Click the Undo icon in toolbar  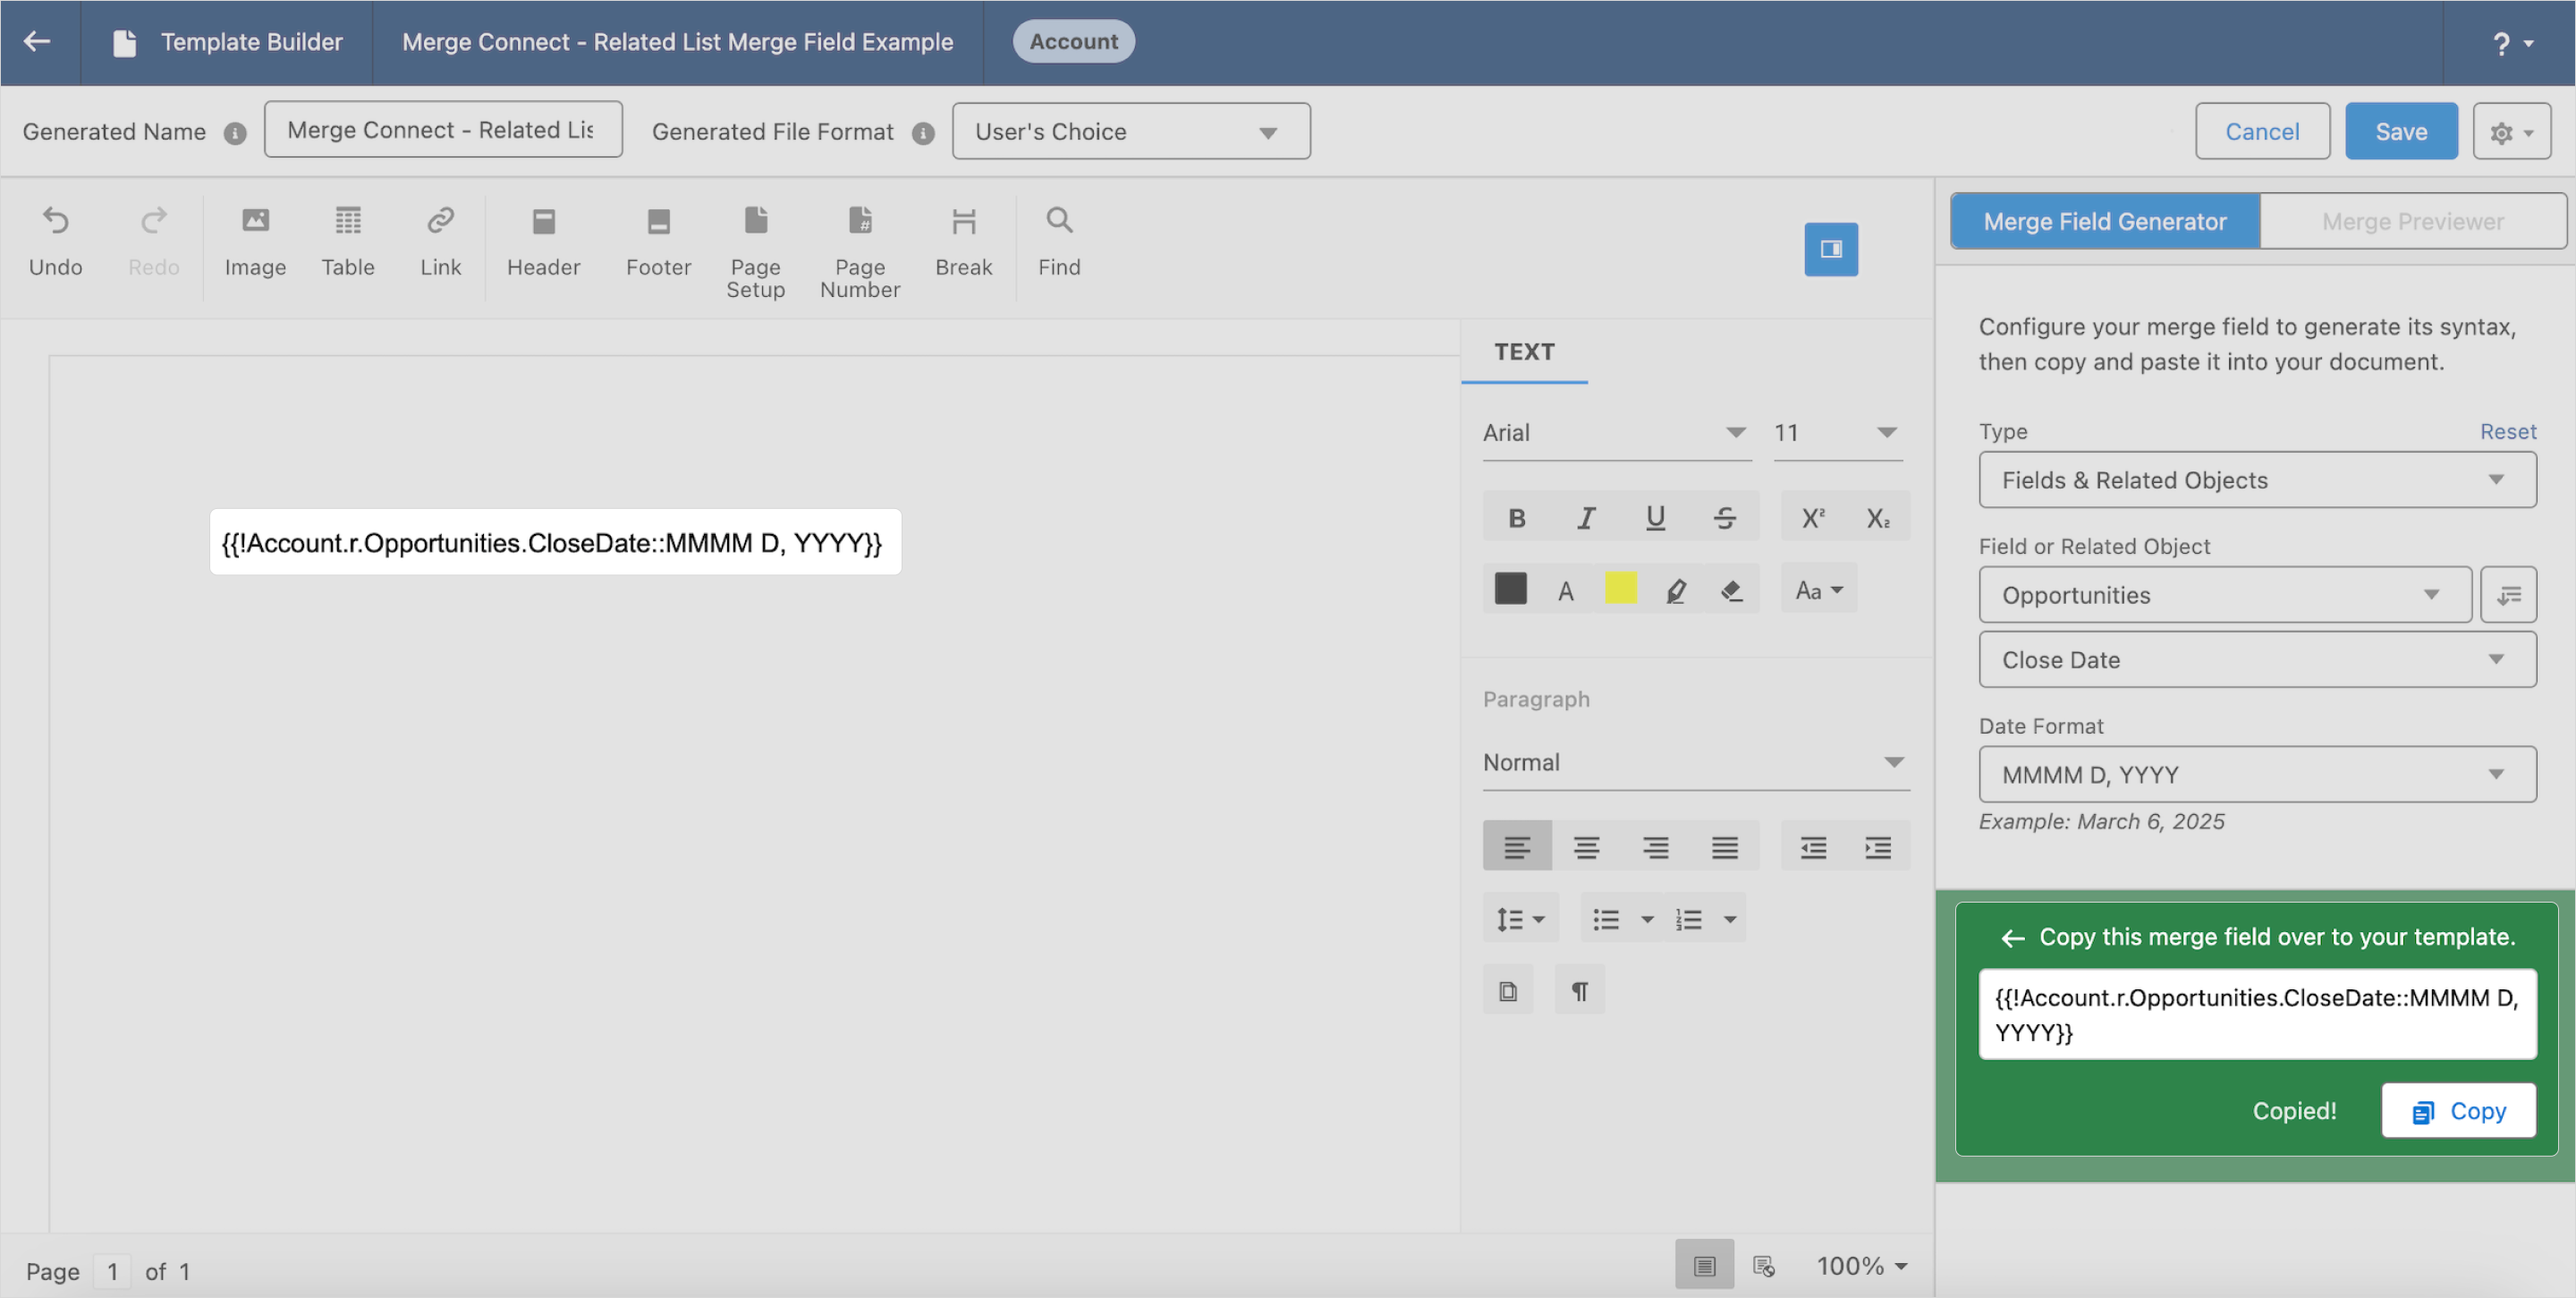pos(55,240)
